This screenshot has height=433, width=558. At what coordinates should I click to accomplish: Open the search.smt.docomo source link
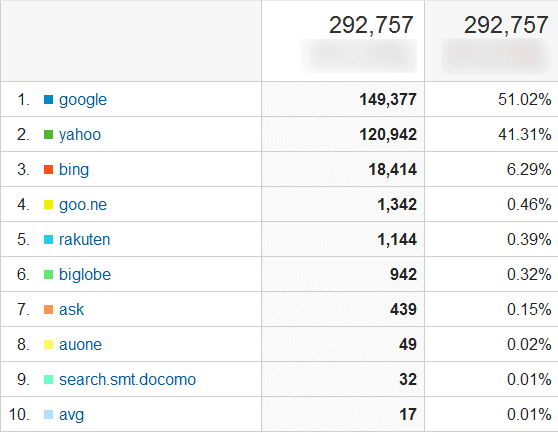pyautogui.click(x=127, y=380)
